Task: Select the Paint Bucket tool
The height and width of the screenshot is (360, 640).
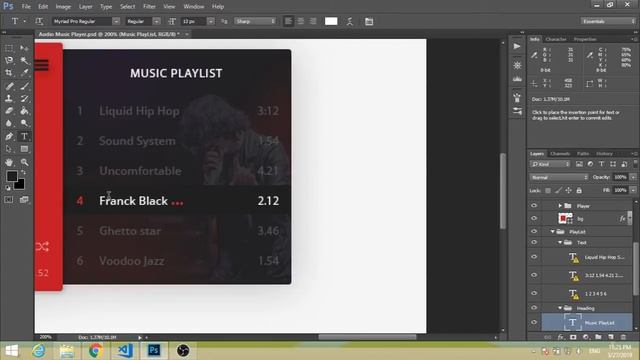Action: point(24,111)
